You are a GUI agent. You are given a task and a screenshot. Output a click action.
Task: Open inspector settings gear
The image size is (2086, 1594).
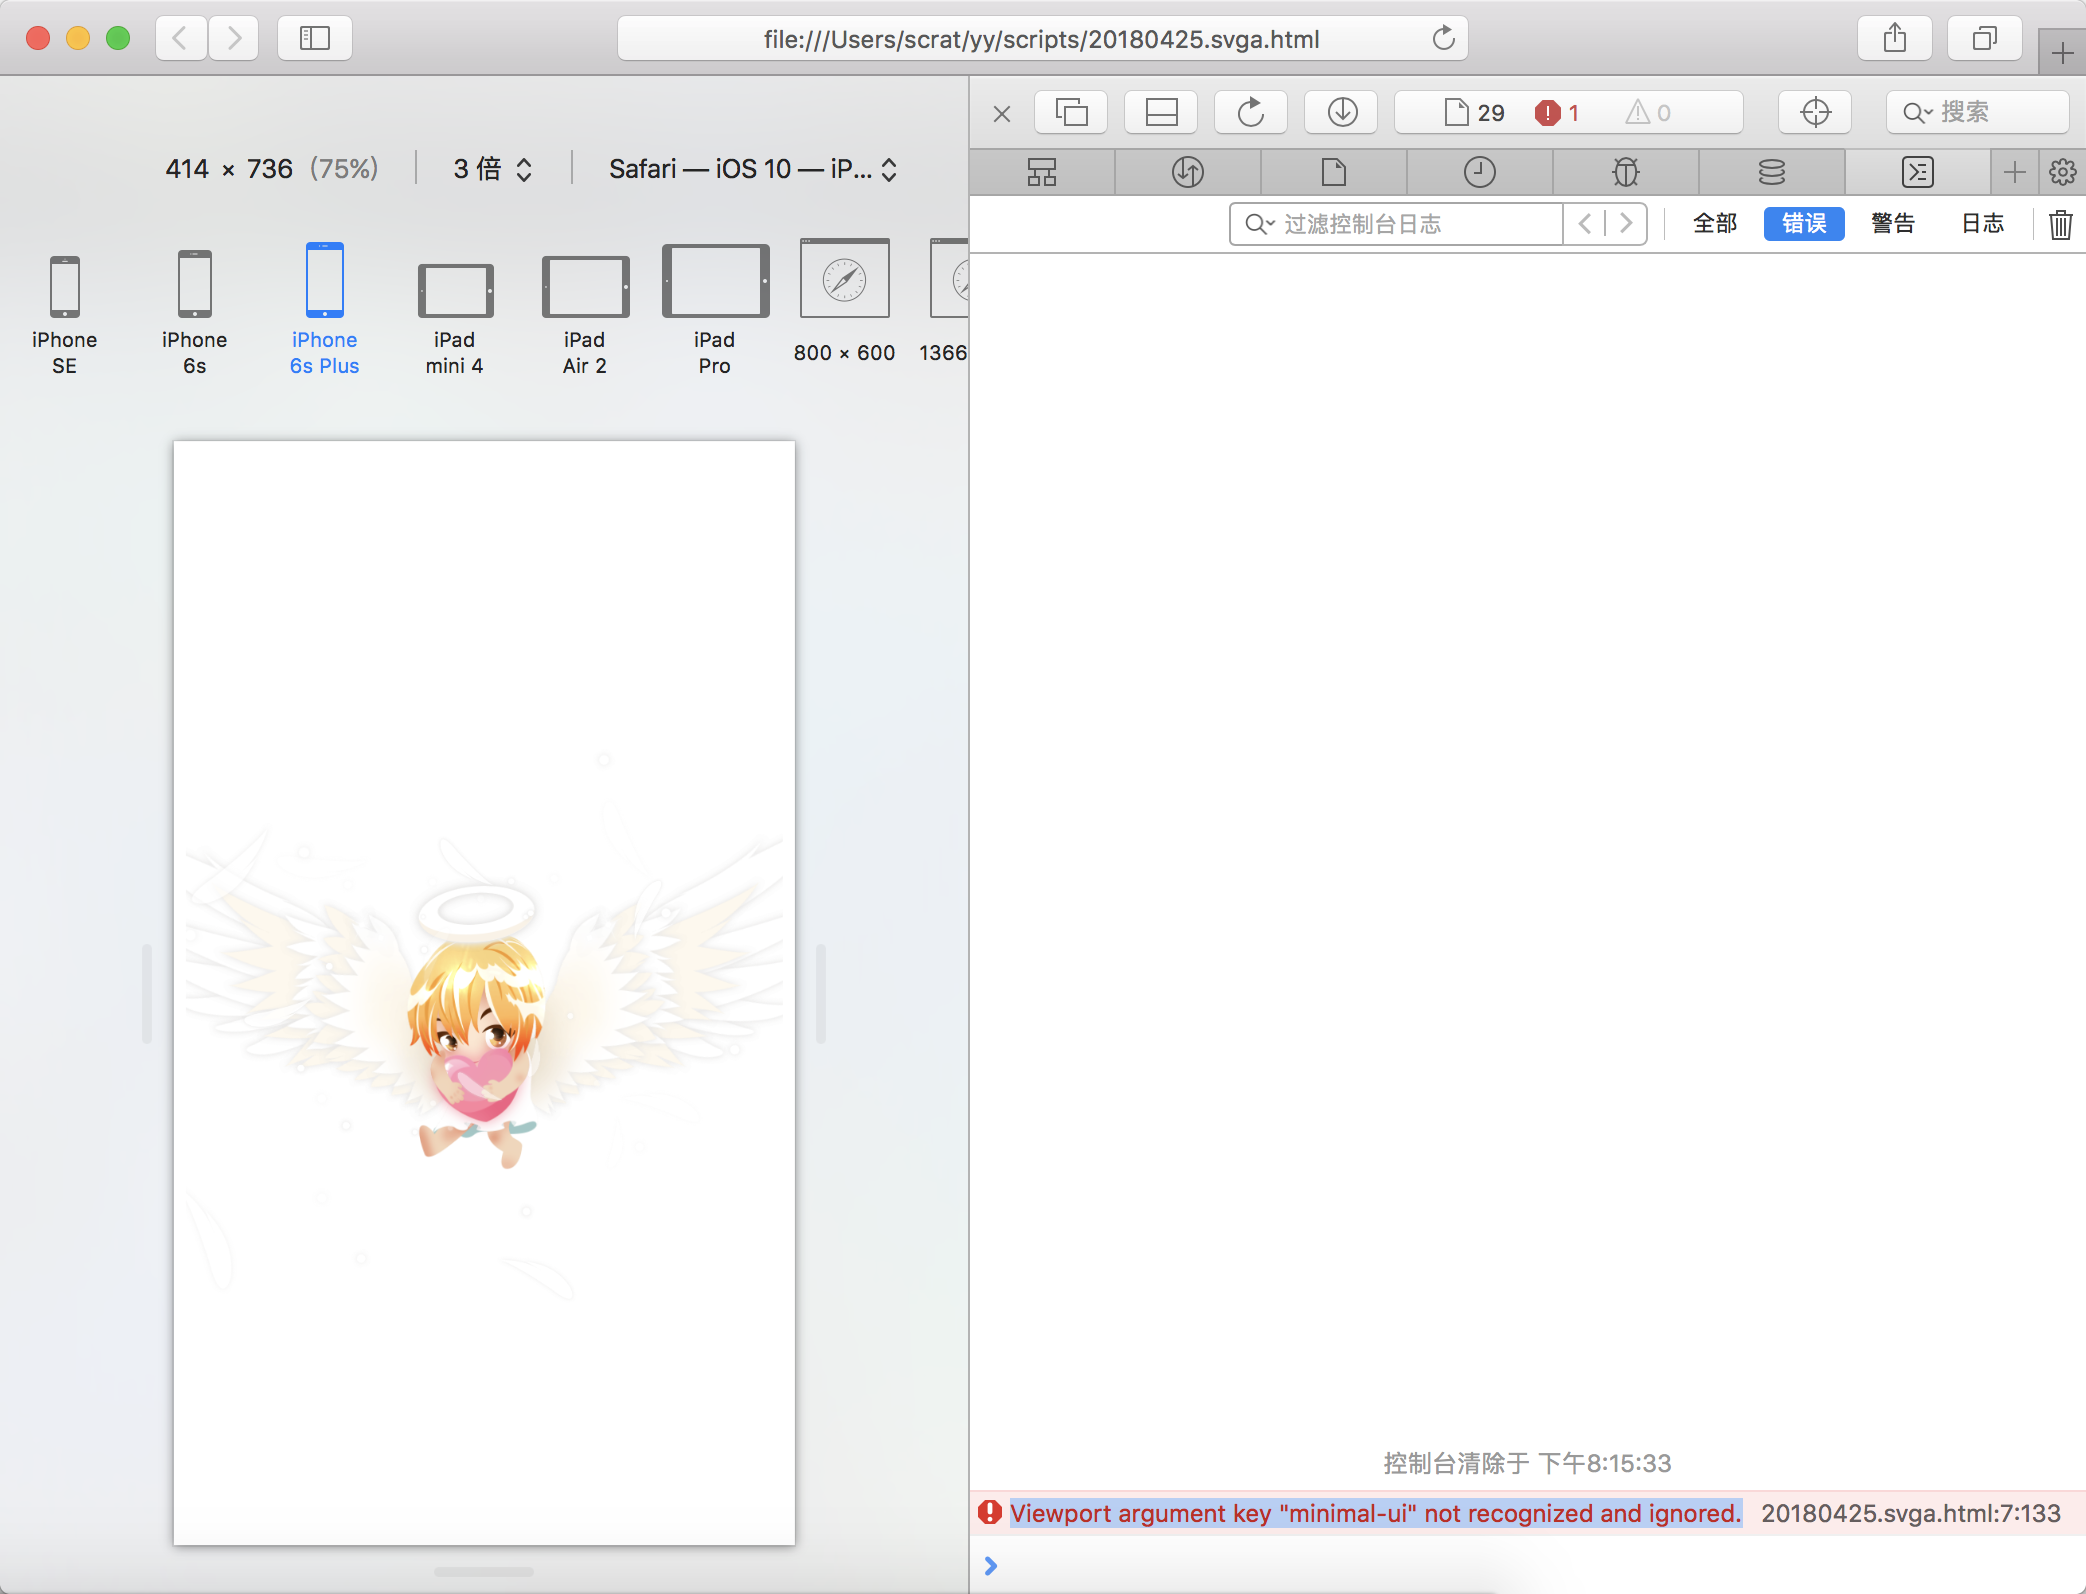point(2062,172)
